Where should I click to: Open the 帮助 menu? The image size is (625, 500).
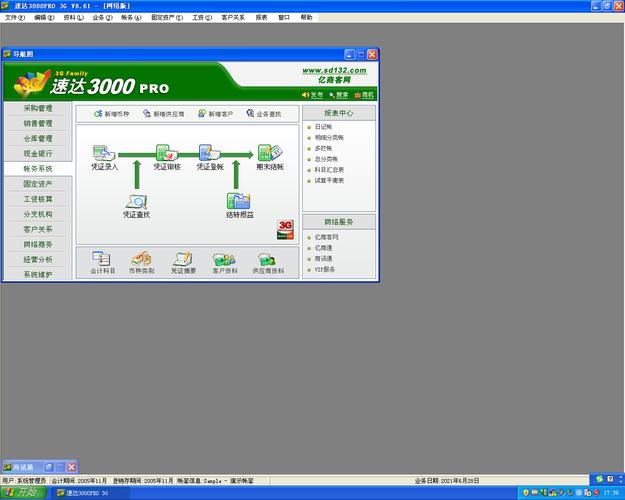[x=306, y=18]
